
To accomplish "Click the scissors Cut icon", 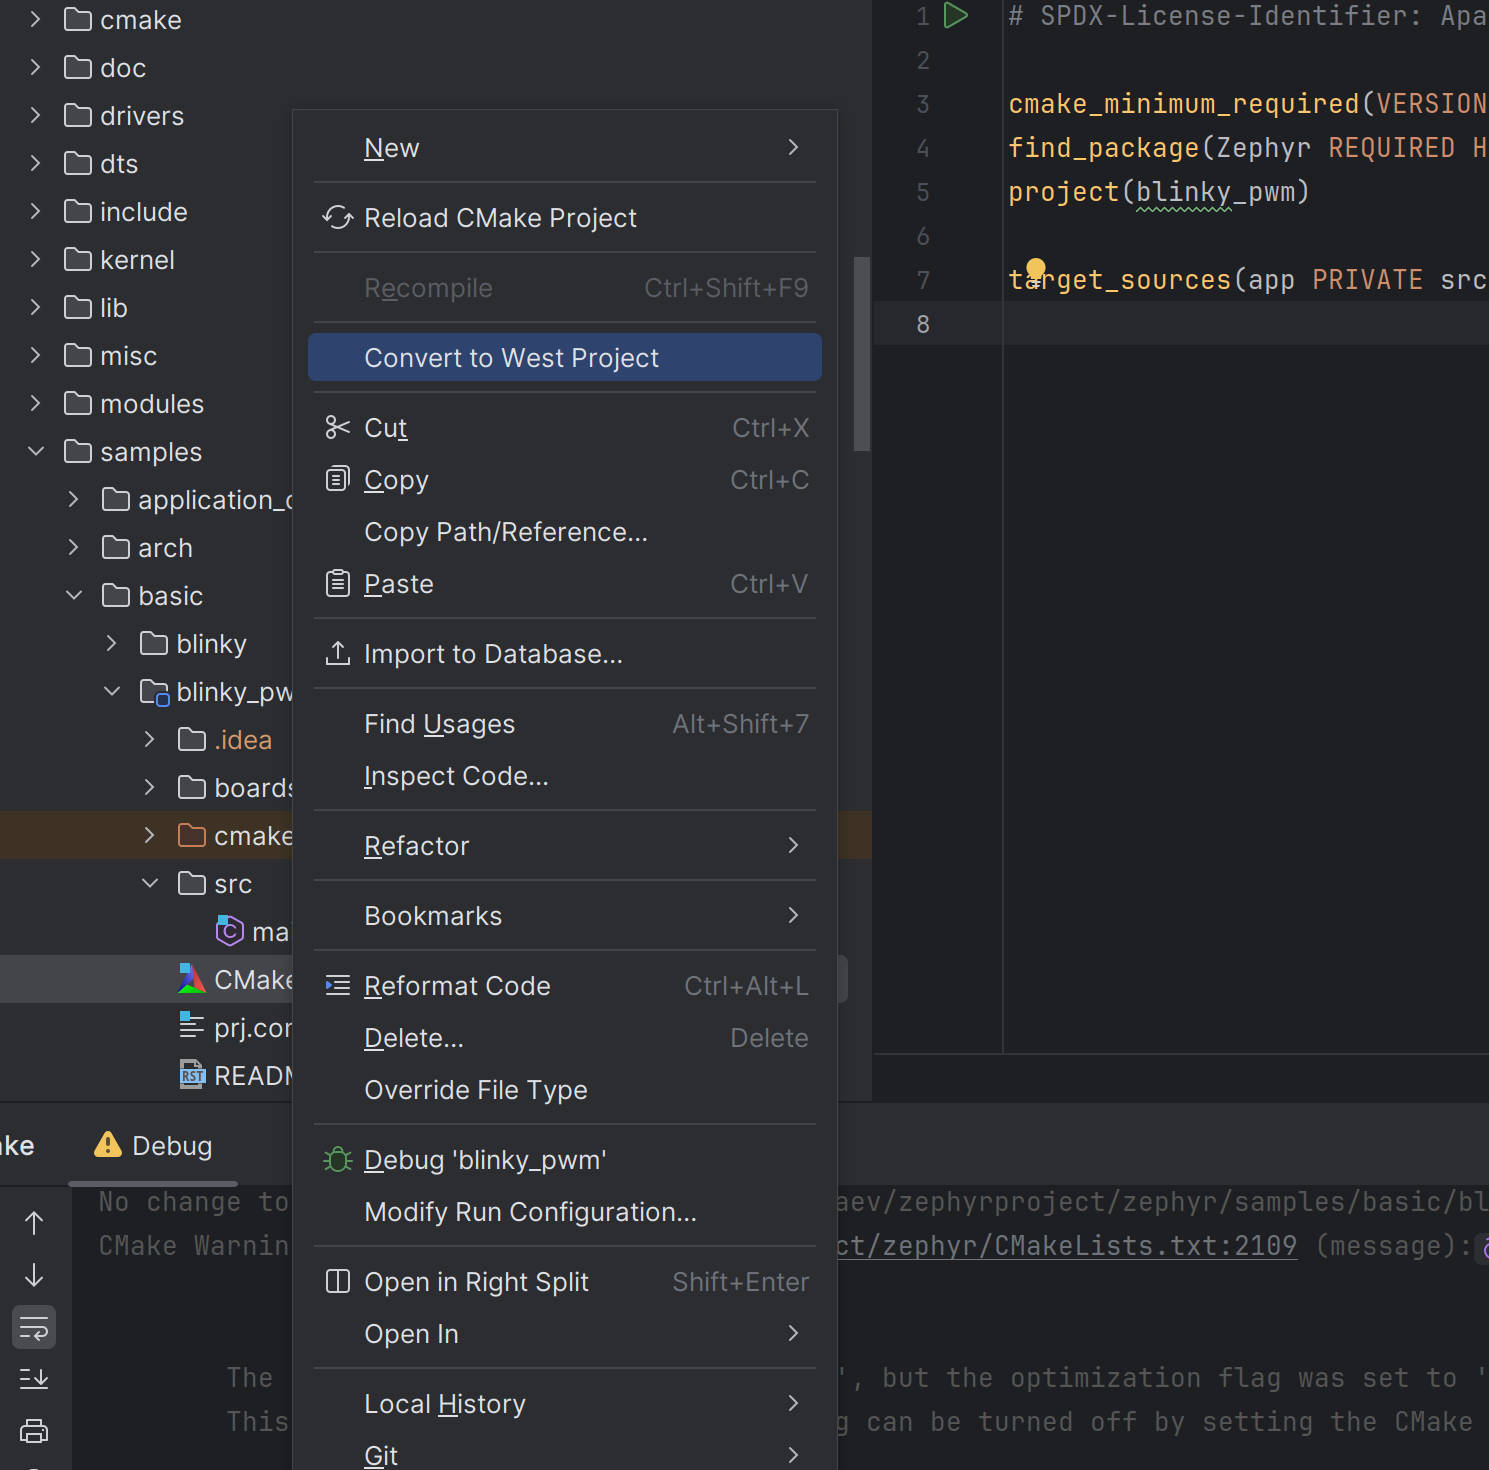I will pyautogui.click(x=338, y=428).
